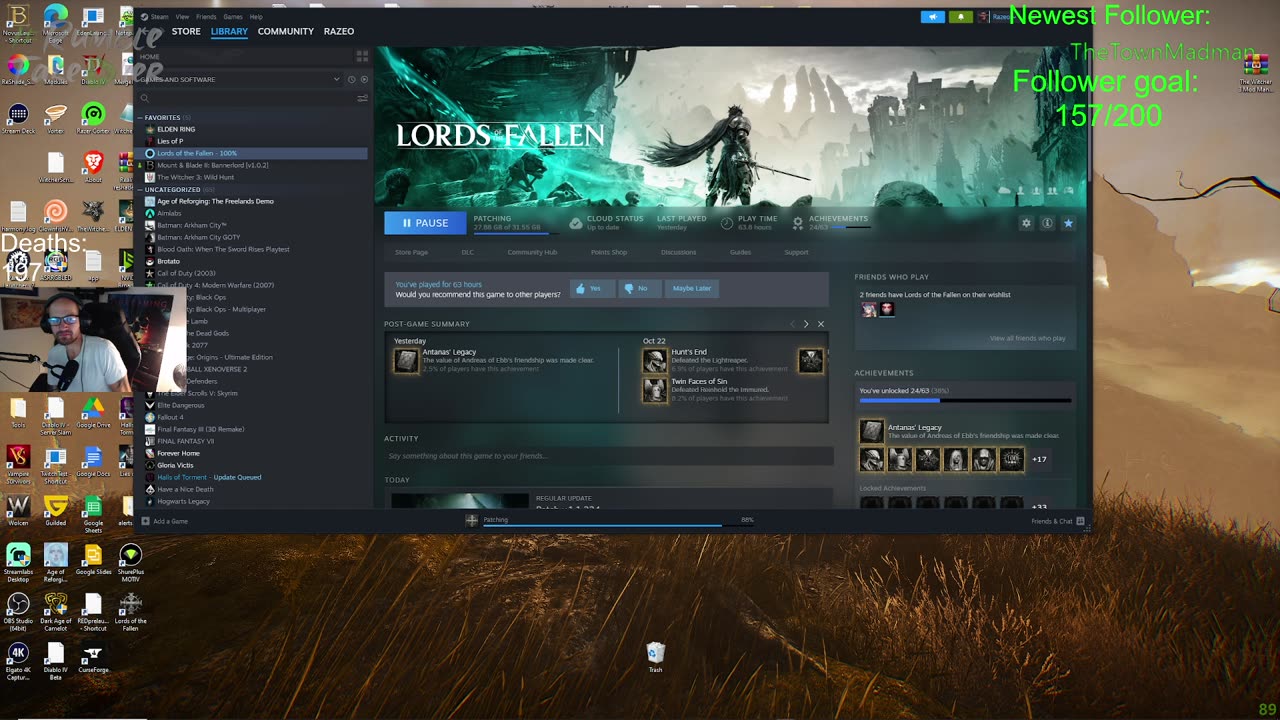Open Brave browser desktop shortcut
This screenshot has height=720, width=1280.
(93, 166)
